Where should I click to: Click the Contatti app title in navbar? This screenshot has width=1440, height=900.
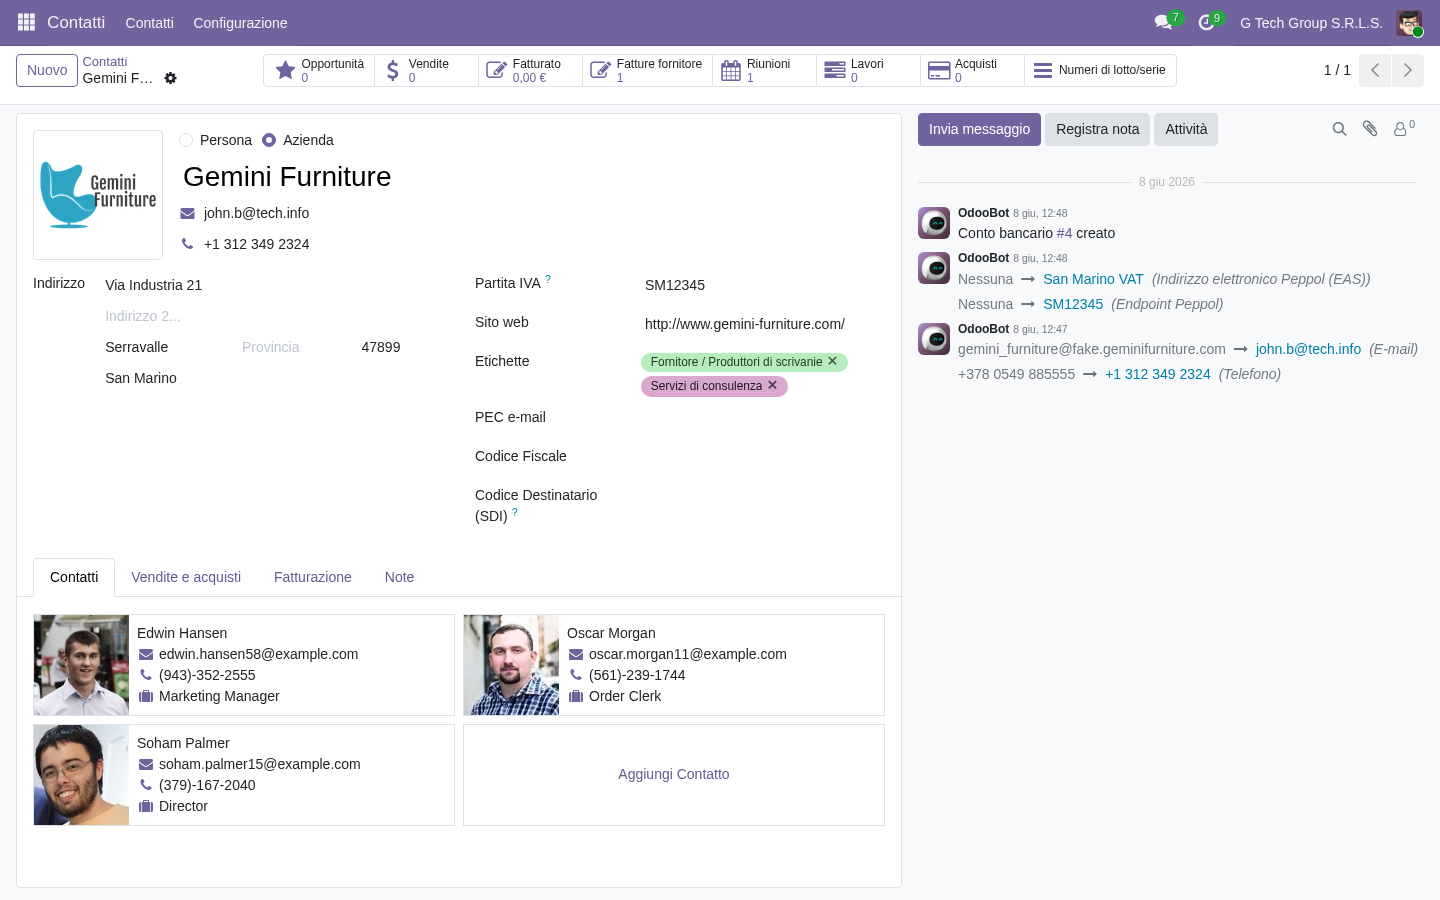76,22
